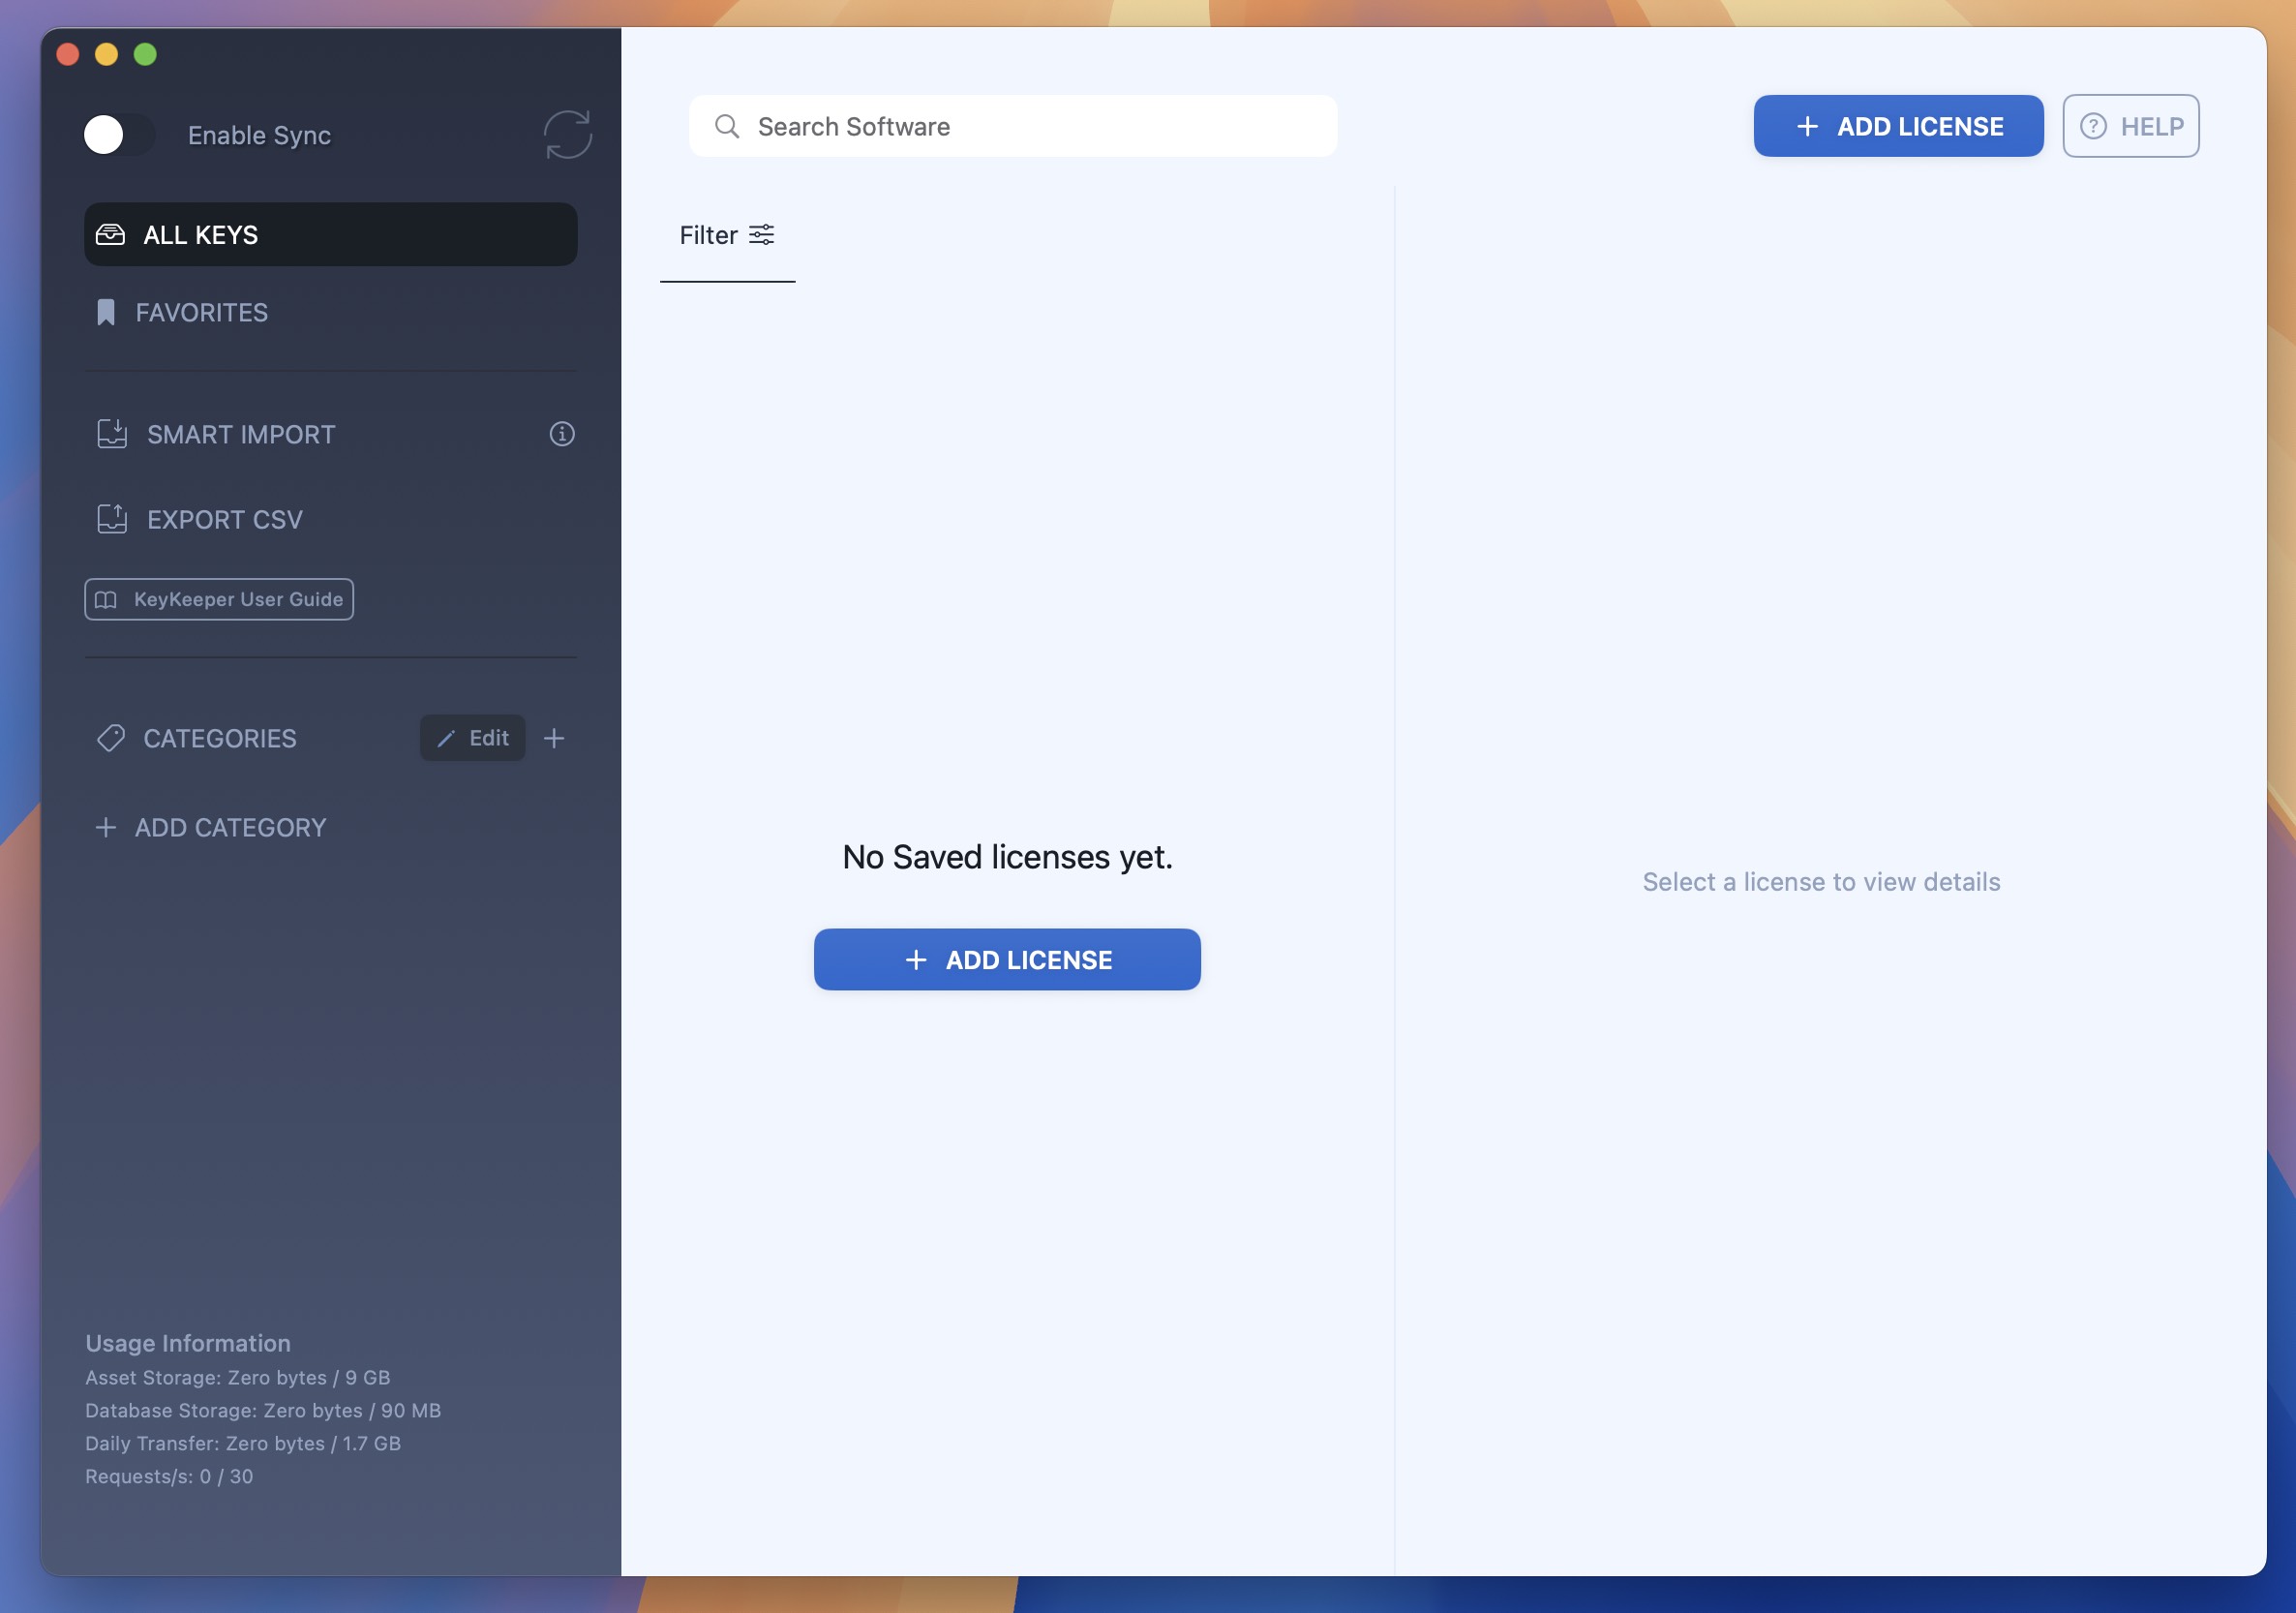This screenshot has width=2296, height=1613.
Task: Click the sync refresh icon
Action: pos(567,133)
